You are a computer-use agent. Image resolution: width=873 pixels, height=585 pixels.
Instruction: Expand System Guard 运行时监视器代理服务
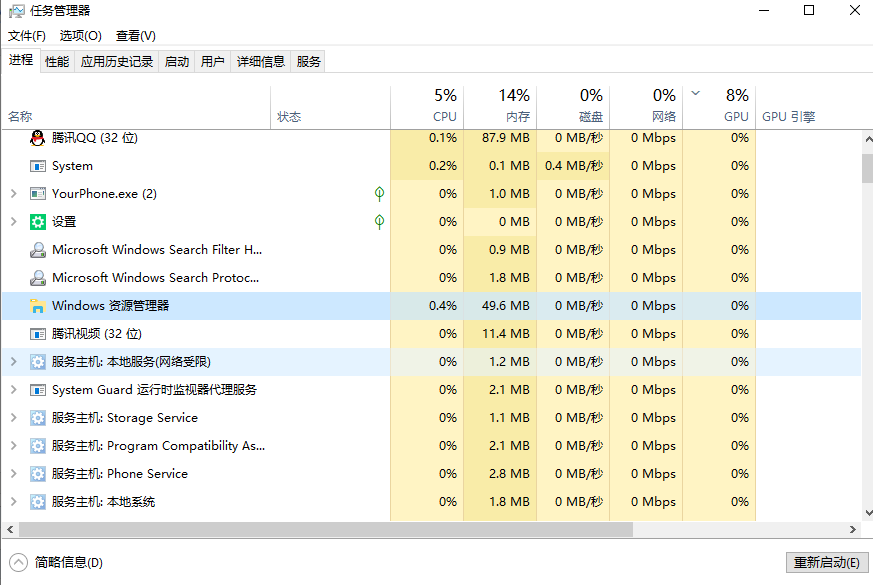tap(13, 390)
